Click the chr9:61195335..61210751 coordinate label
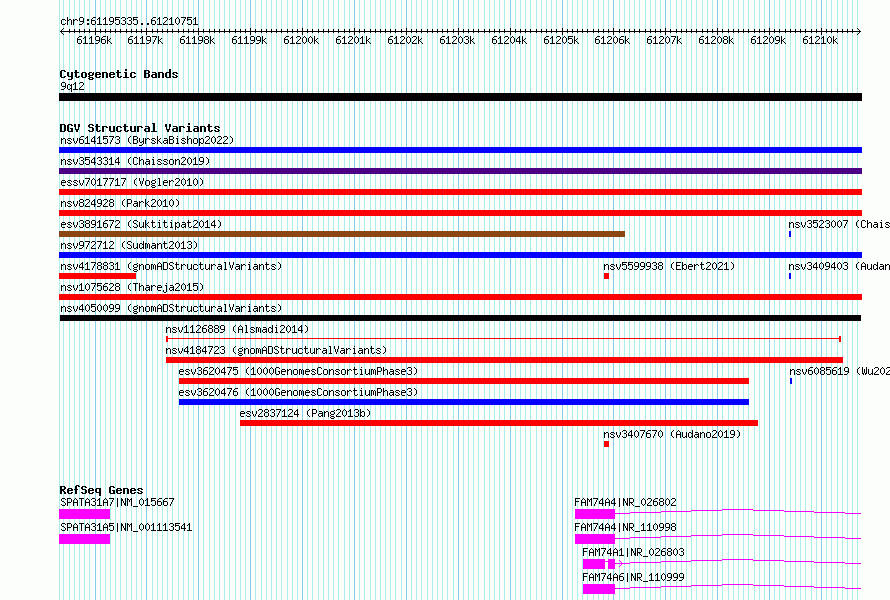The height and width of the screenshot is (600, 890). (x=129, y=22)
